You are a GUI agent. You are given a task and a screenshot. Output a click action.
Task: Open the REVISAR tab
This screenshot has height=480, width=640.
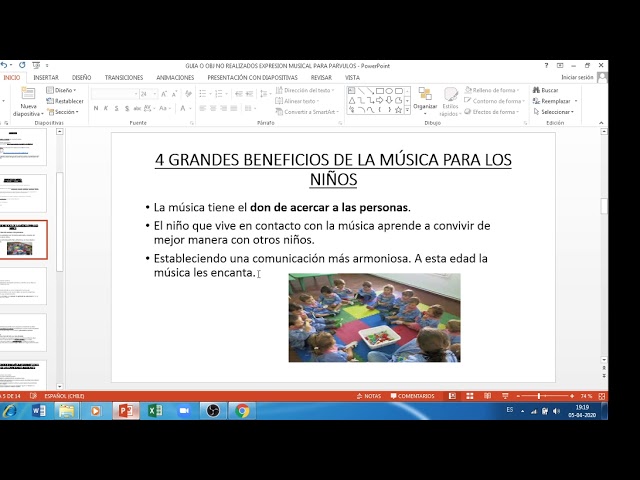(x=321, y=78)
